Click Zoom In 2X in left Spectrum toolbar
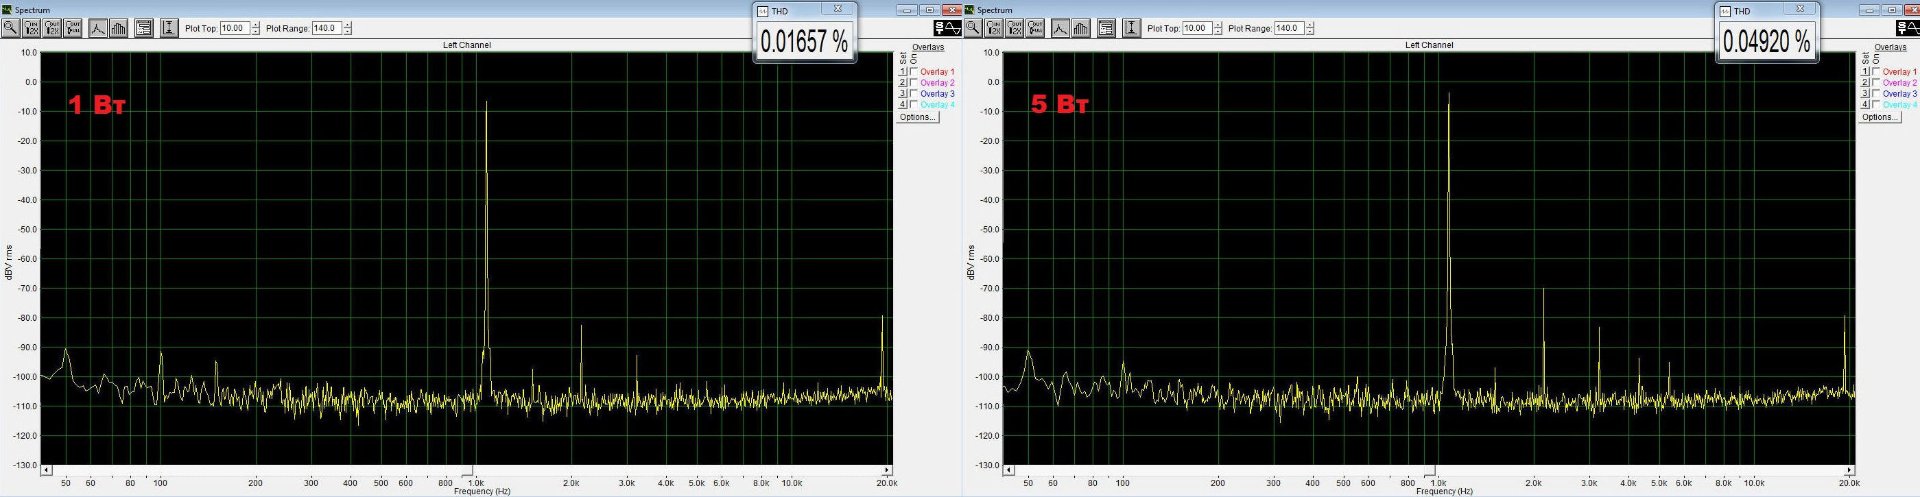This screenshot has width=1920, height=497. click(31, 28)
